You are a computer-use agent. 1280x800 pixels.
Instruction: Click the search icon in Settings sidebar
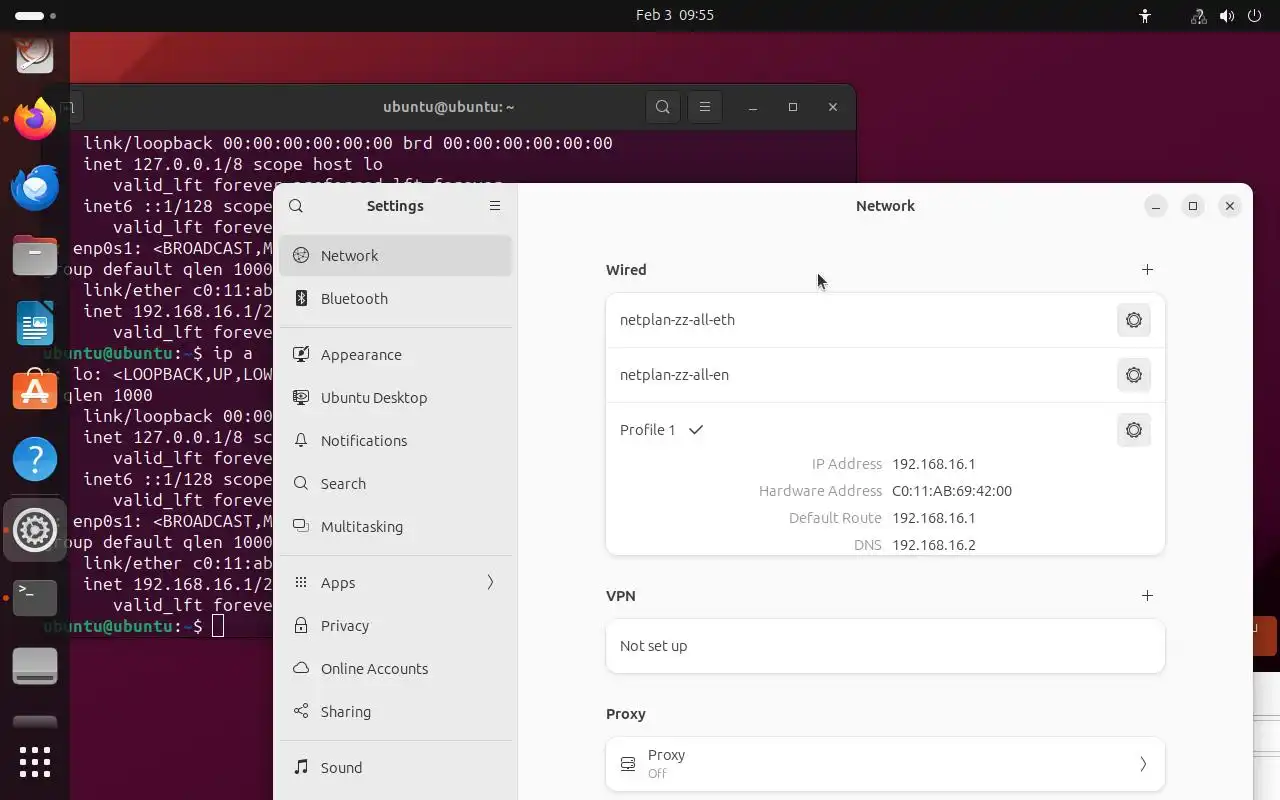(296, 206)
